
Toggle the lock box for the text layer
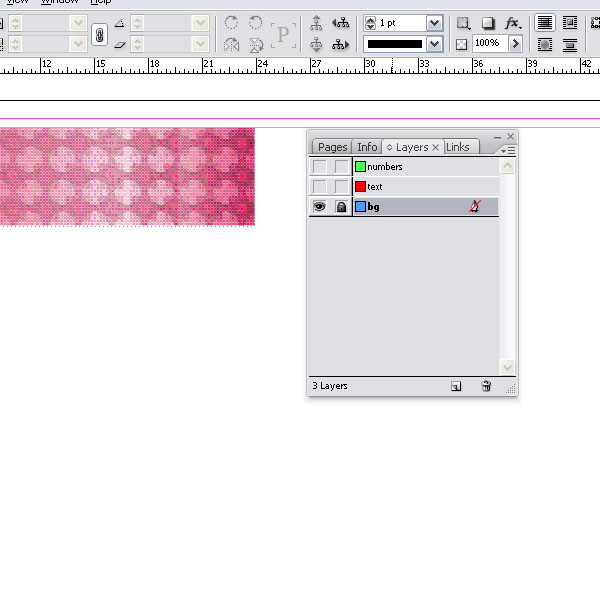point(341,187)
